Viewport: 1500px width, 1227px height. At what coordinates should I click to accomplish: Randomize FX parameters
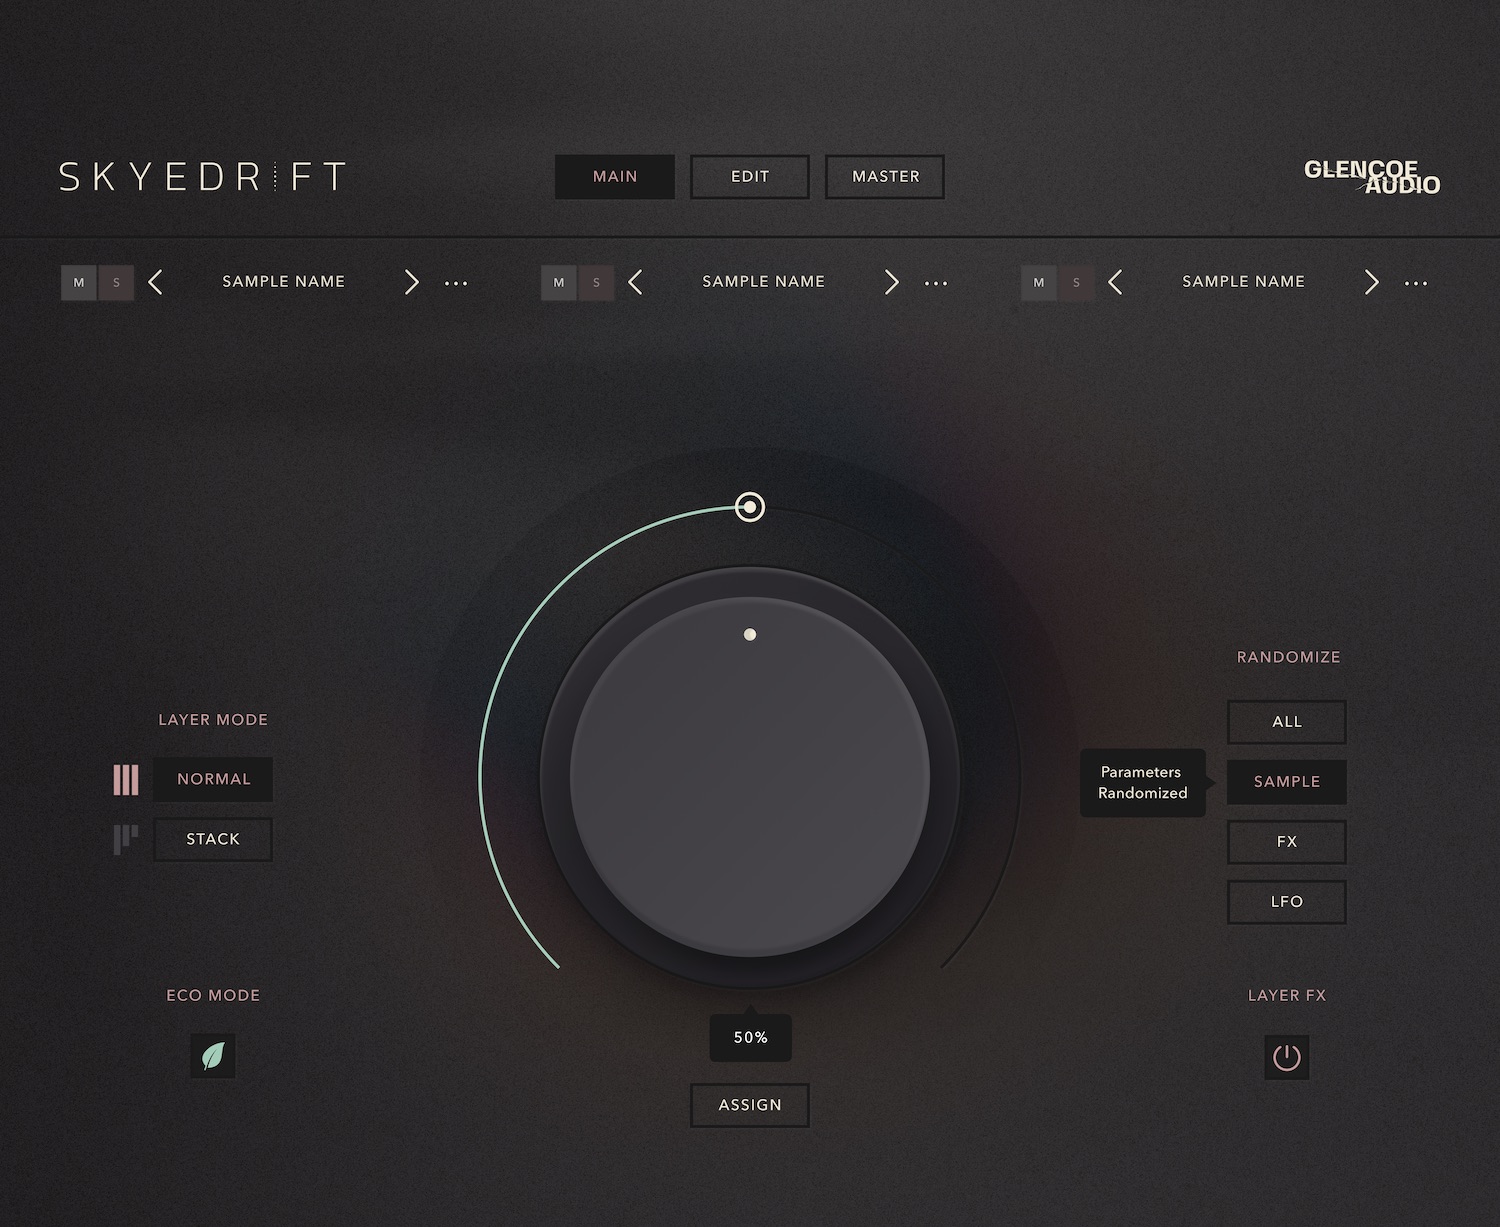[1287, 842]
